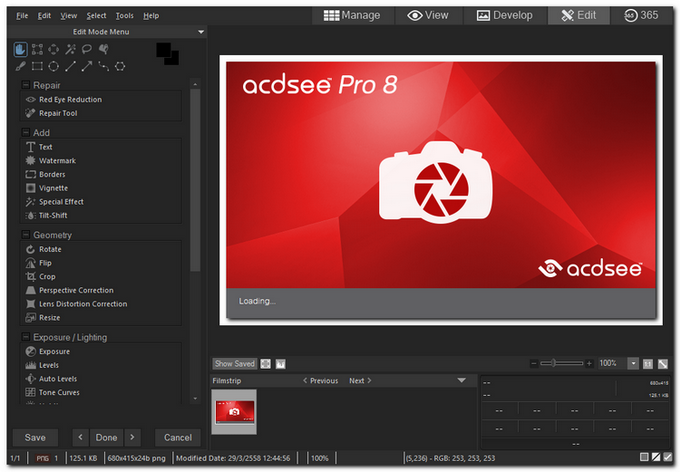This screenshot has width=680, height=472.
Task: Toggle the actual size 1:1 button
Action: click(647, 364)
